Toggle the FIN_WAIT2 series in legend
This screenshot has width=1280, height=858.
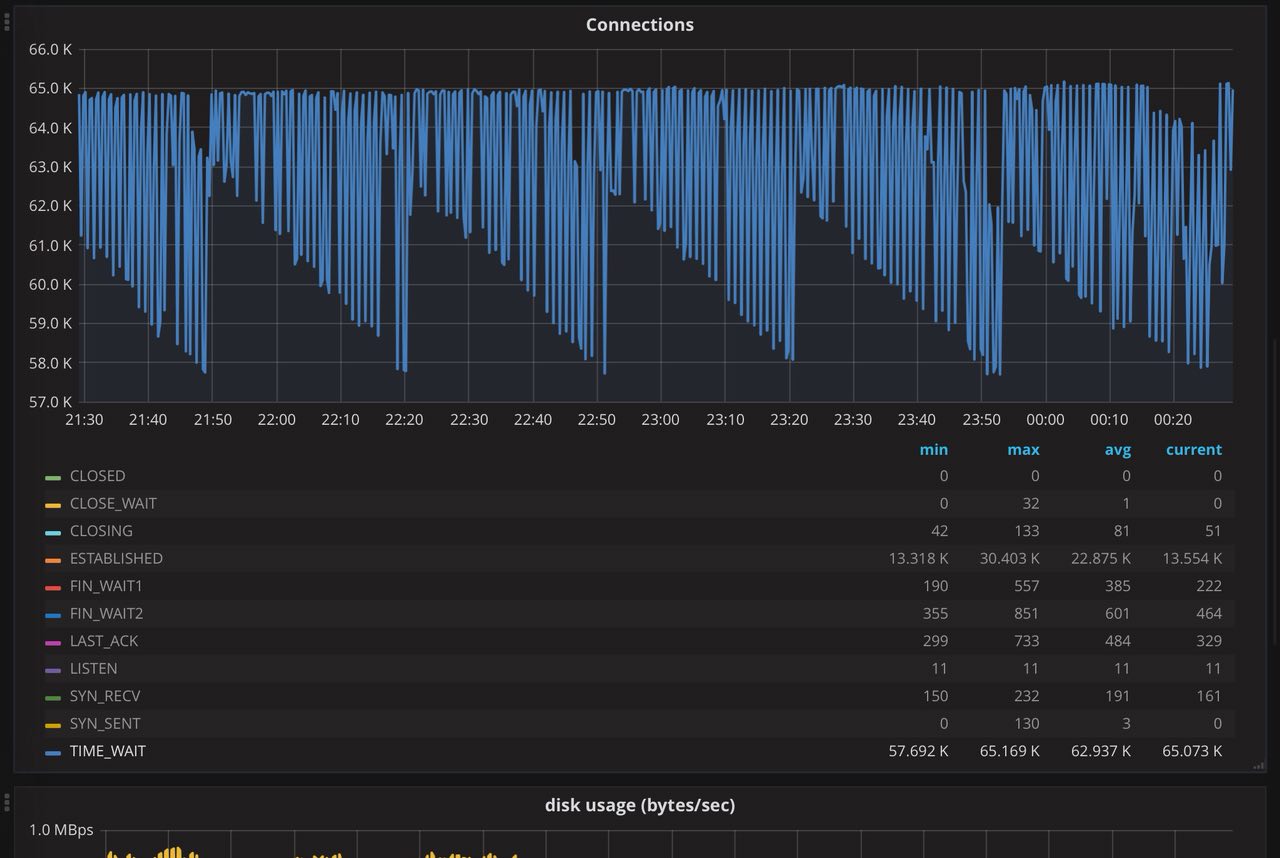point(107,614)
